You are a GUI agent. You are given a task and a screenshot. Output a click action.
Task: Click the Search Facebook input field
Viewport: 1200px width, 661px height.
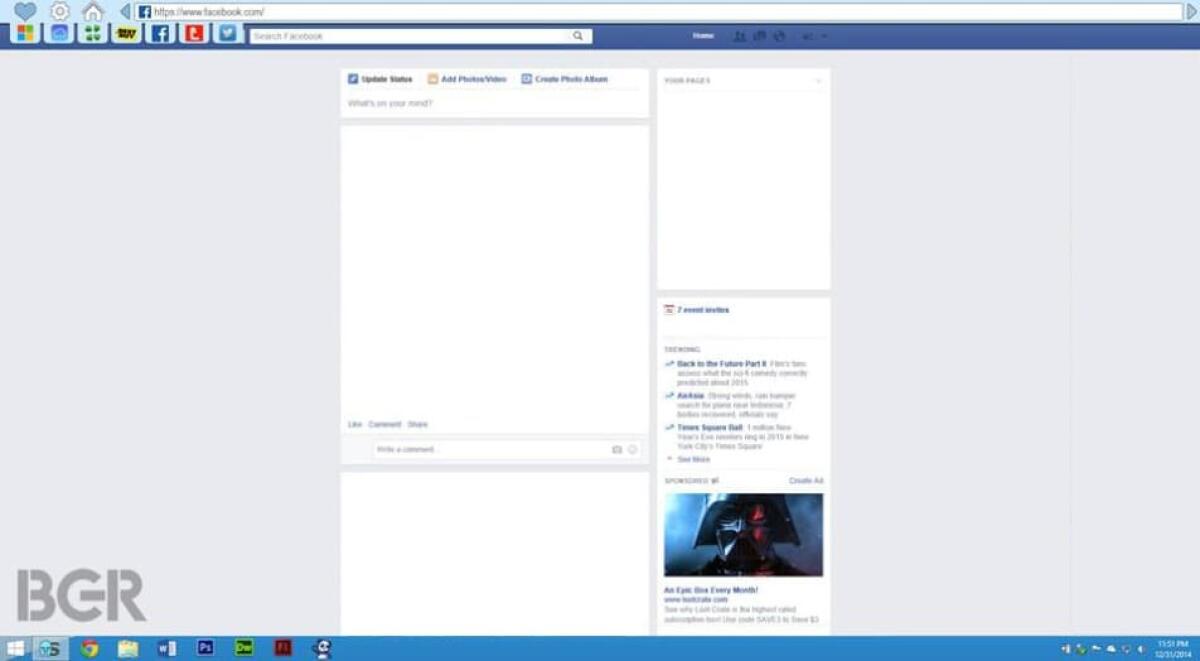[x=400, y=36]
